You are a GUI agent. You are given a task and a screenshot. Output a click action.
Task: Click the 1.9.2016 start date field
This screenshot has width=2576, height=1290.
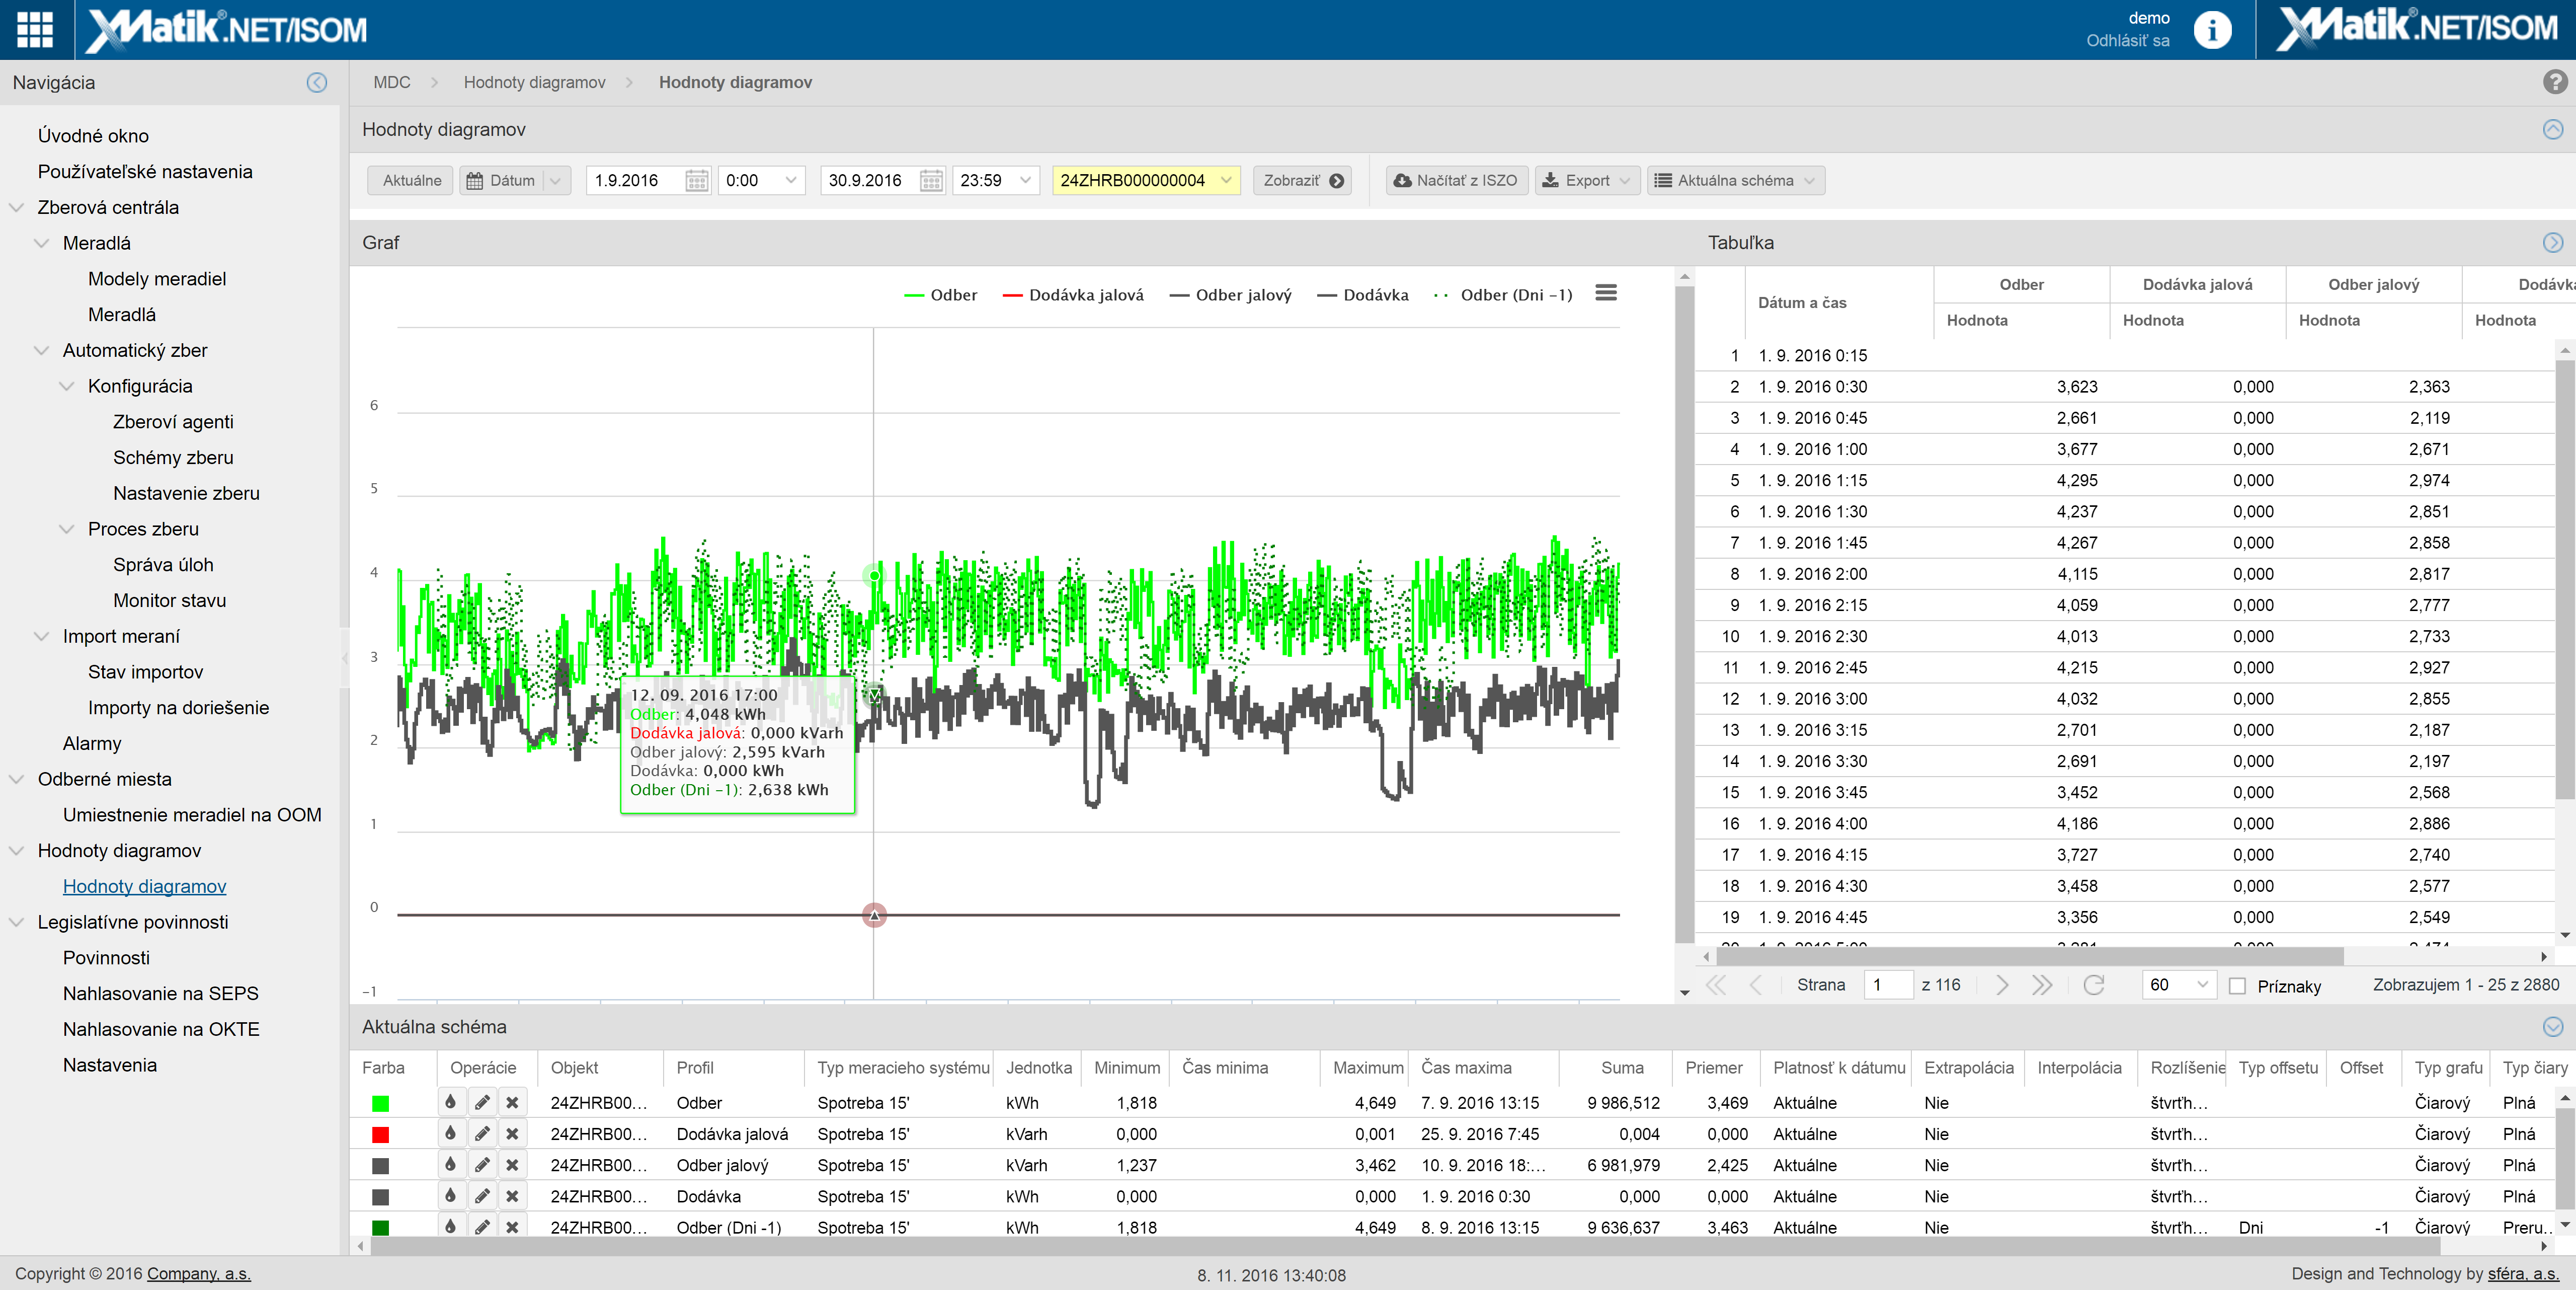coord(637,180)
